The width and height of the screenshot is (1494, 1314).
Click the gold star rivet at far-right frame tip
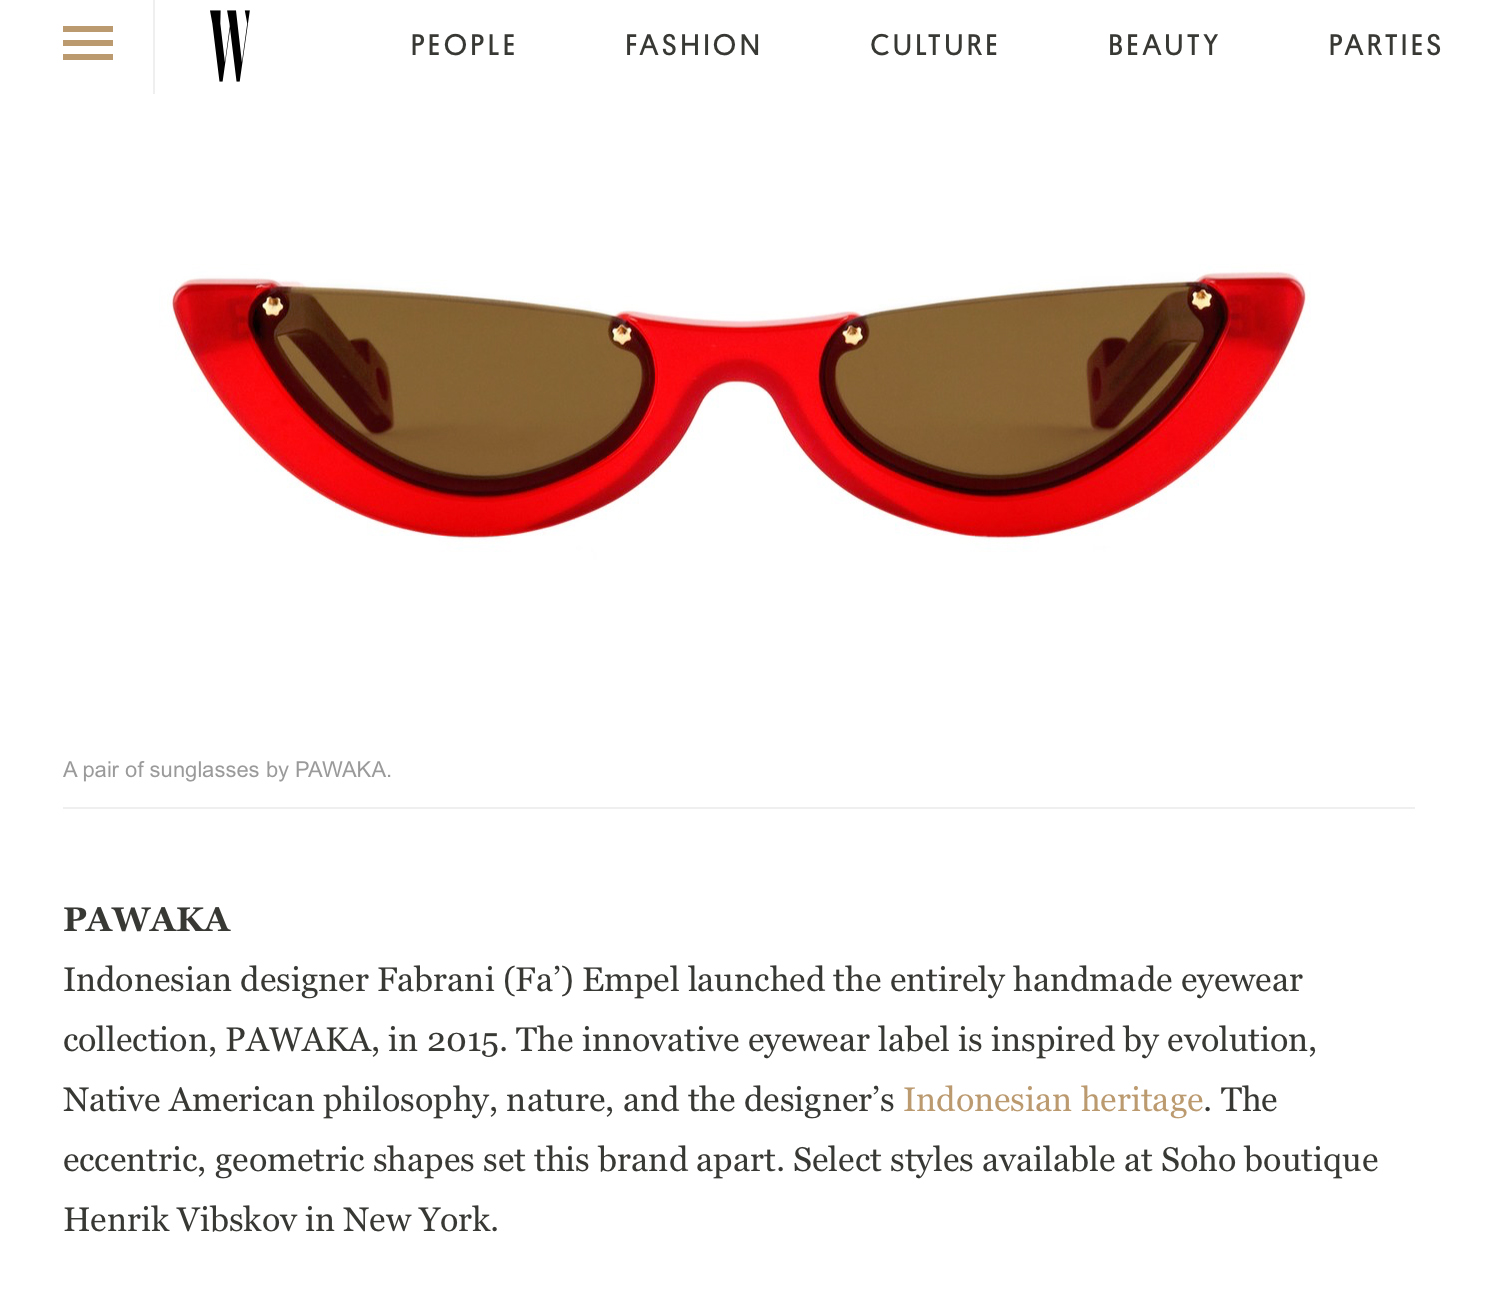pyautogui.click(x=1201, y=298)
